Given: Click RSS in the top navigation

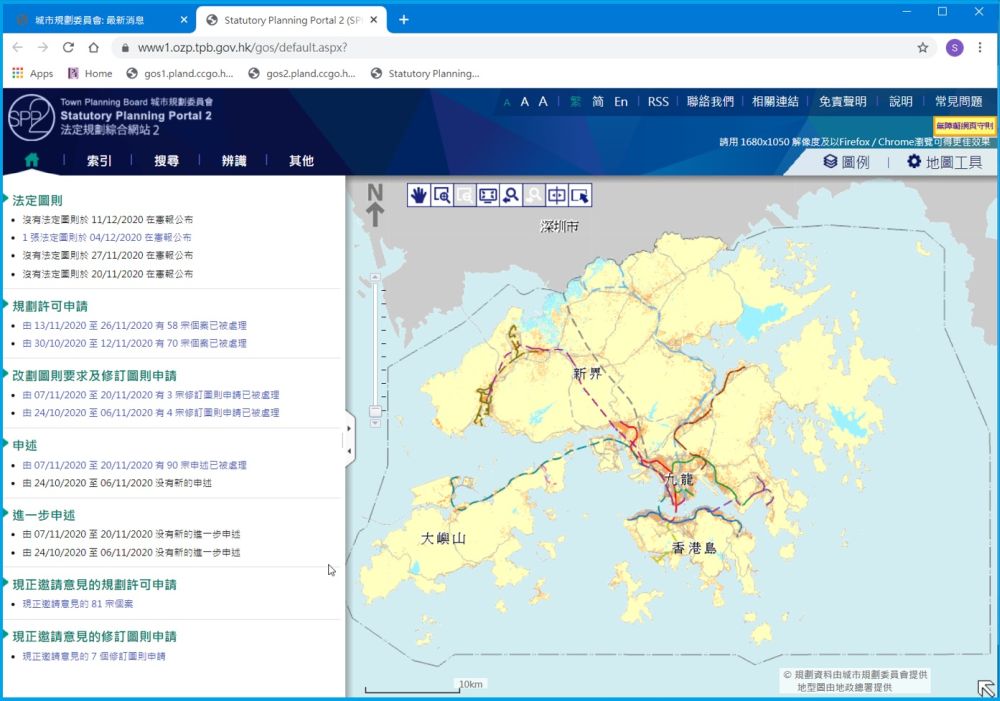Looking at the screenshot, I should 657,101.
